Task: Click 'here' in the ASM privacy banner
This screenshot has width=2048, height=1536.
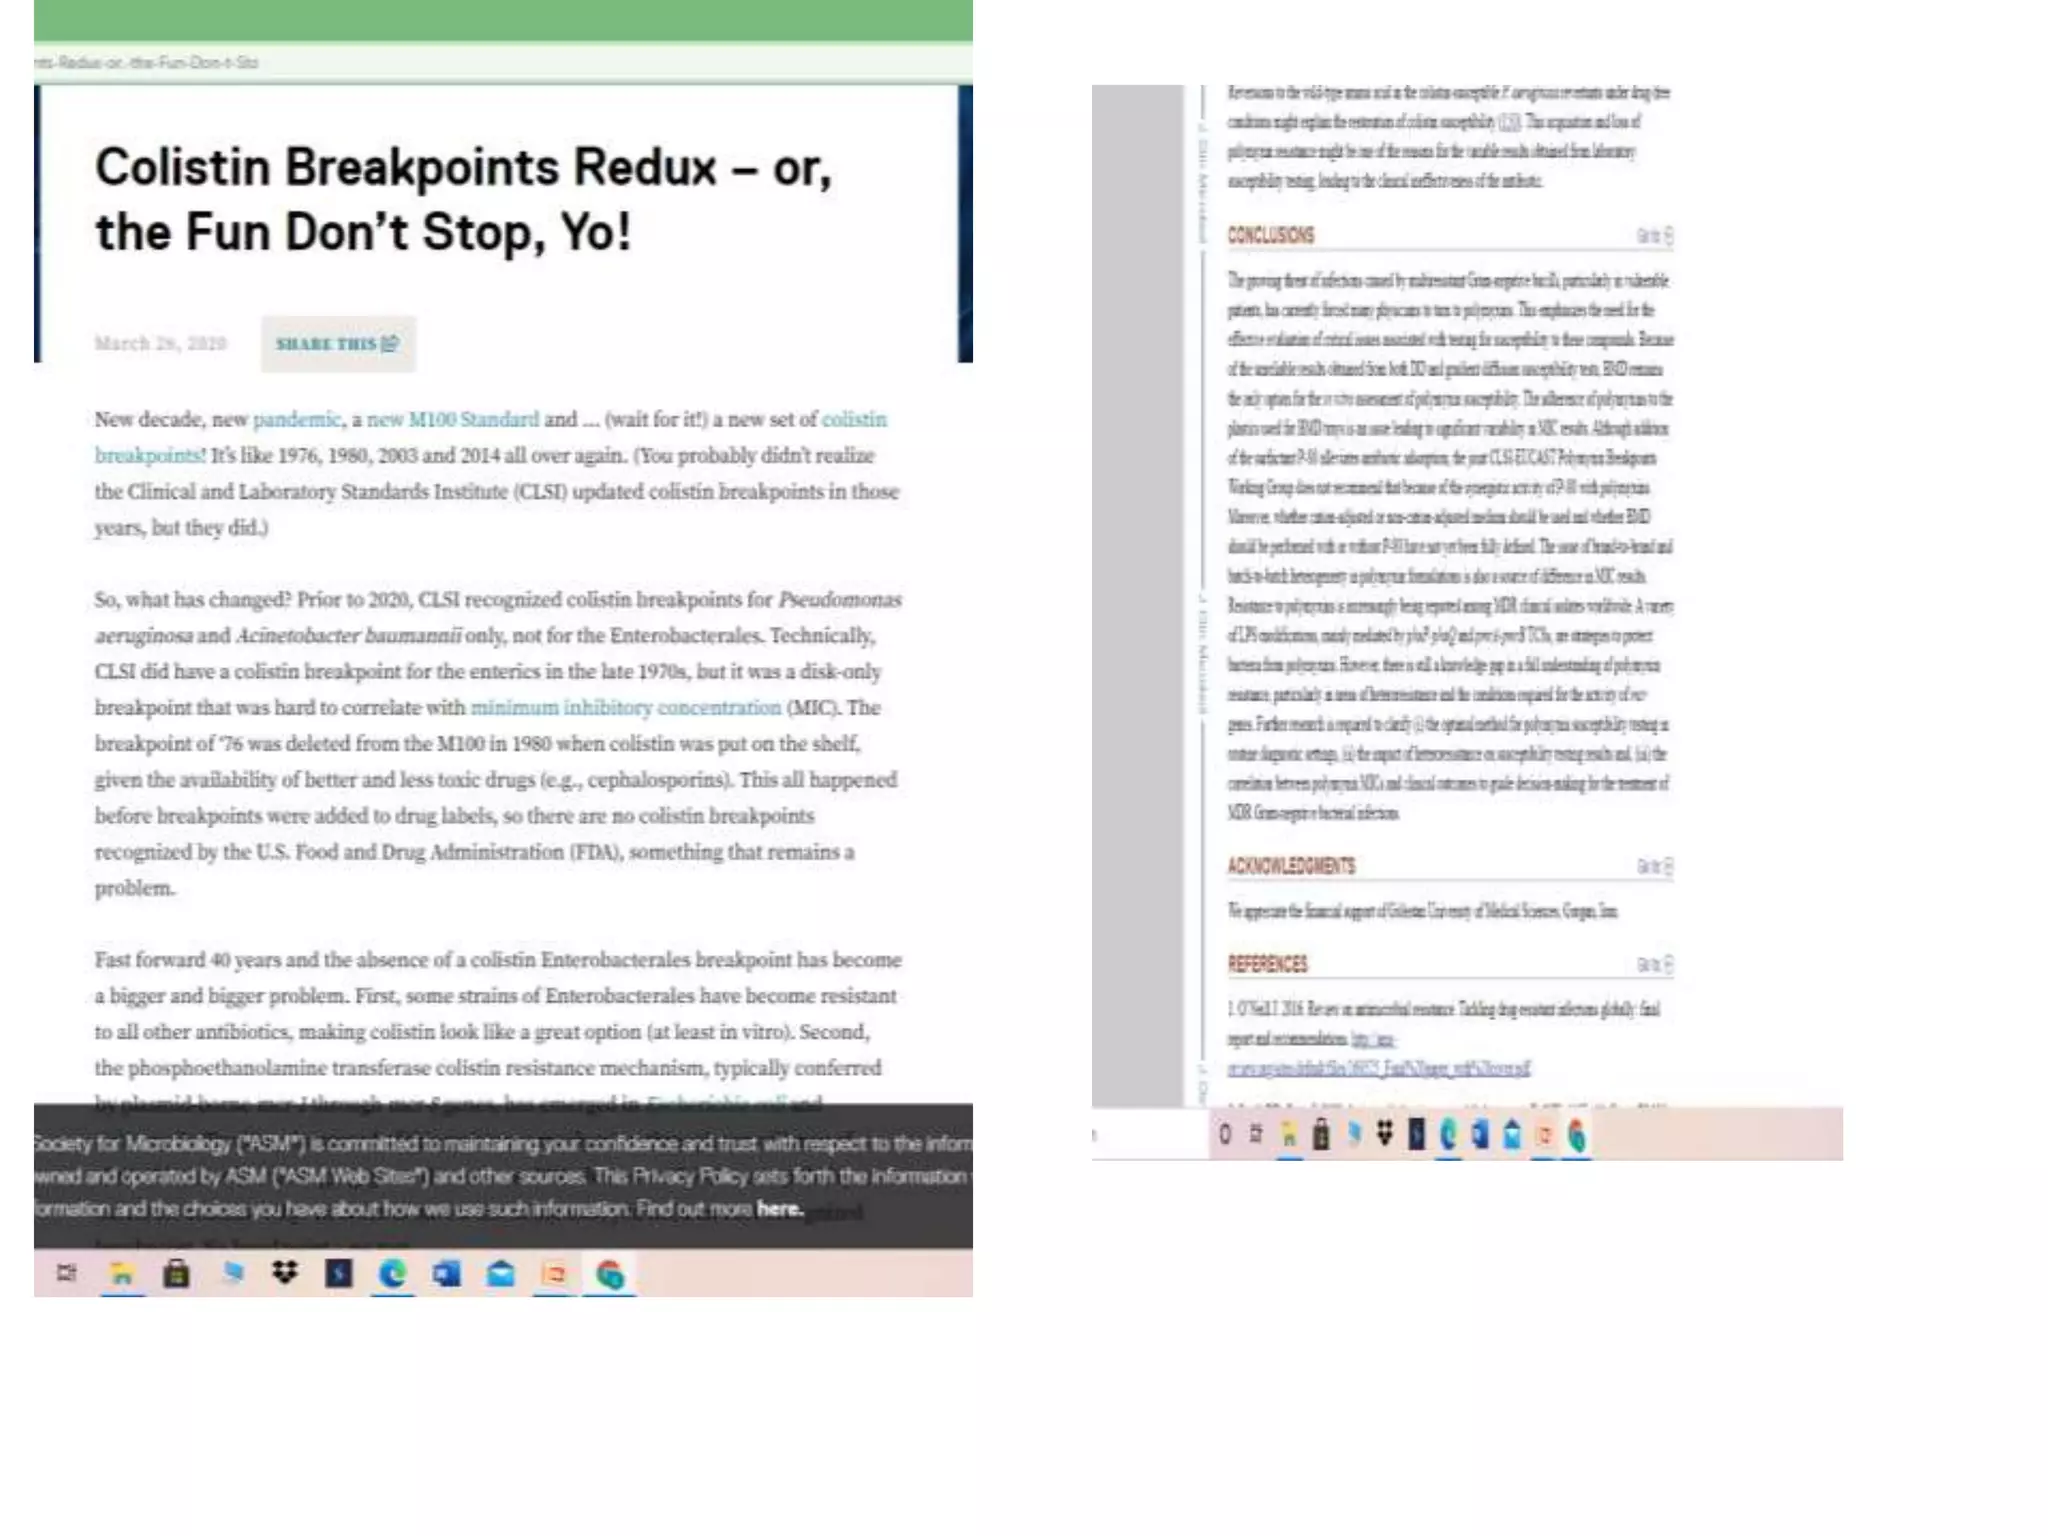Action: pyautogui.click(x=779, y=1208)
